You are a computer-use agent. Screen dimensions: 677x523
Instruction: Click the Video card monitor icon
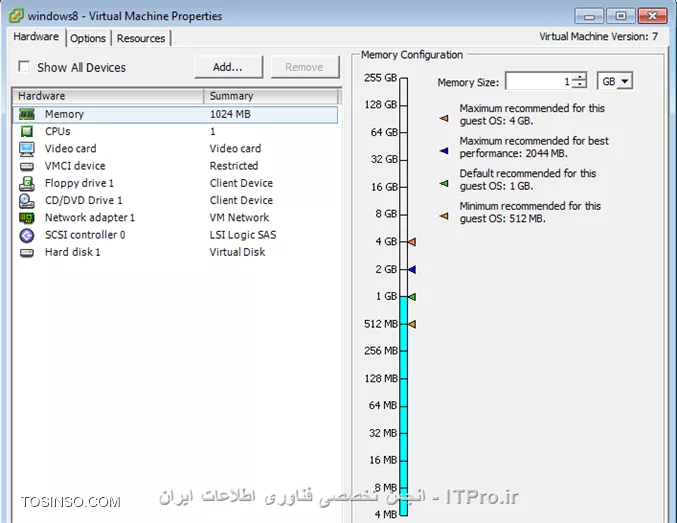tap(27, 149)
